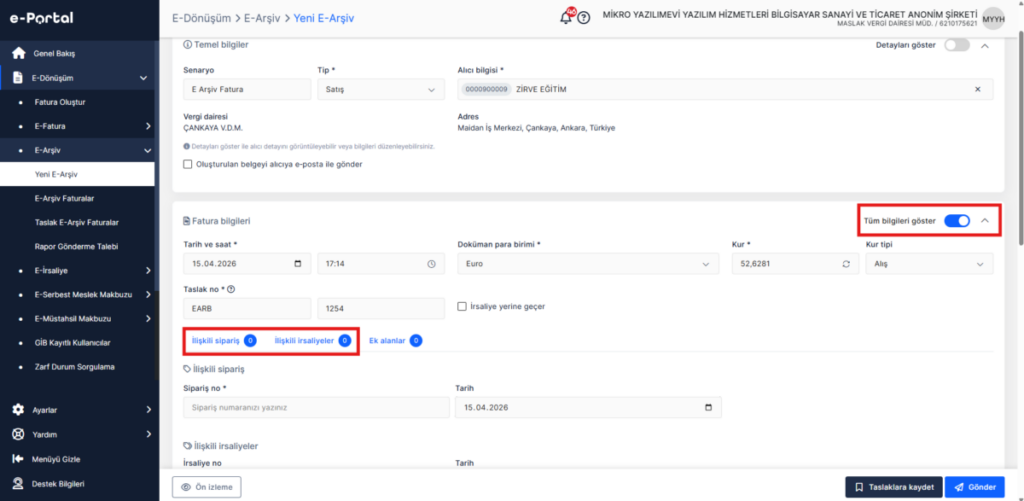Click the MYYH user avatar
Screen dimensions: 1024x501
click(994, 18)
